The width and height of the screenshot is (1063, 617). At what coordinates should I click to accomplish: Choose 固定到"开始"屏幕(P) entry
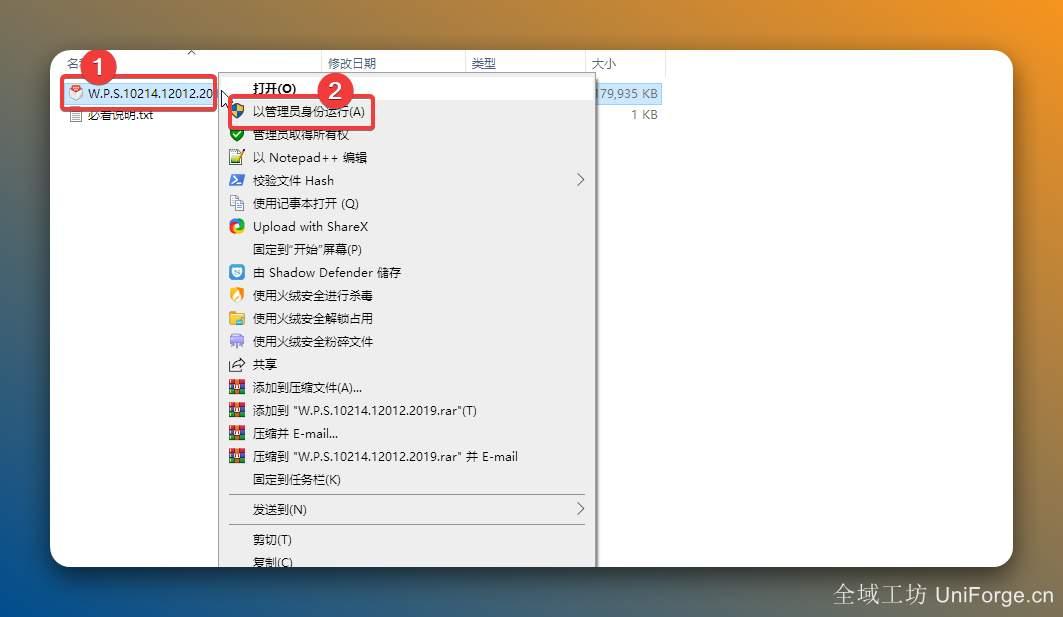(307, 250)
